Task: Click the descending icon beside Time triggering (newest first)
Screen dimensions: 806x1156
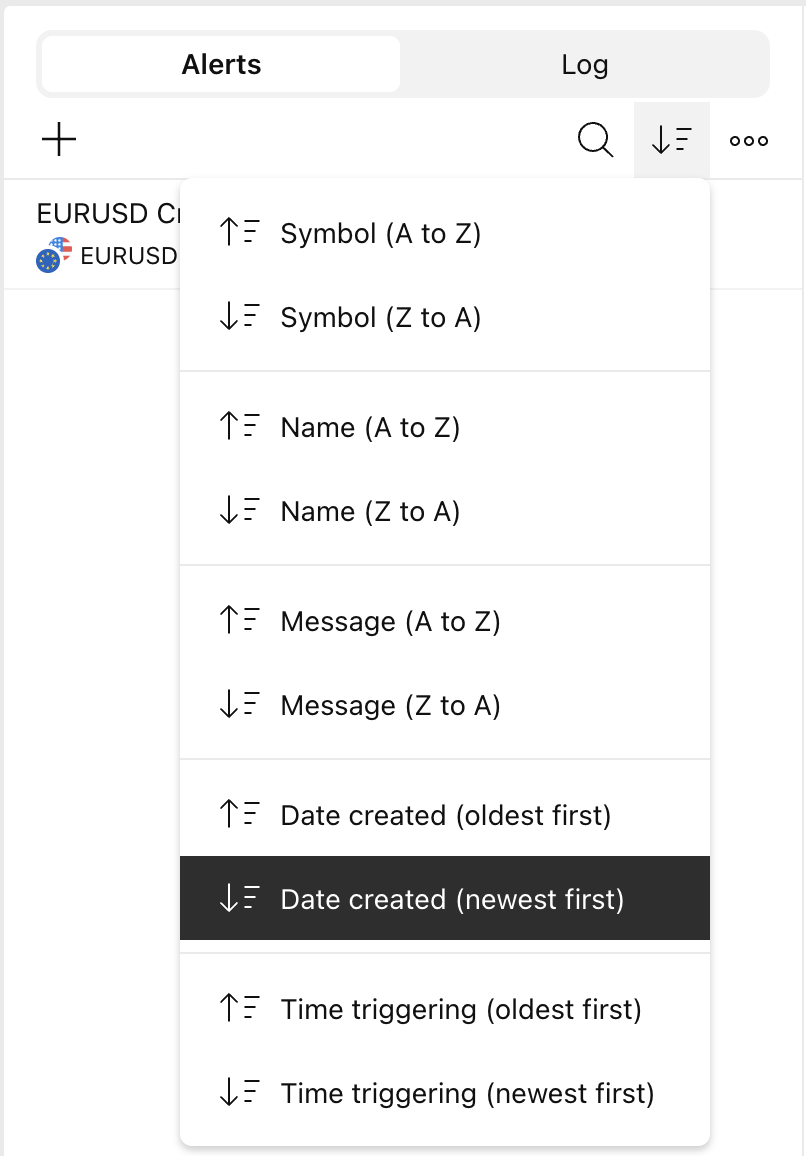Action: tap(239, 1093)
